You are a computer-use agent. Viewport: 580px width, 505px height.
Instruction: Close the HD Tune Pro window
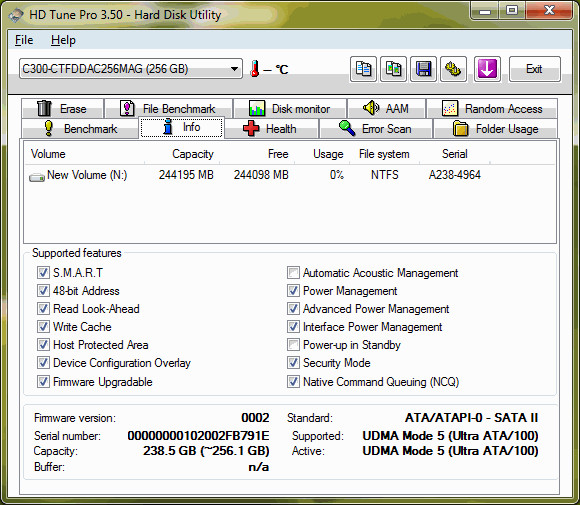click(x=549, y=11)
